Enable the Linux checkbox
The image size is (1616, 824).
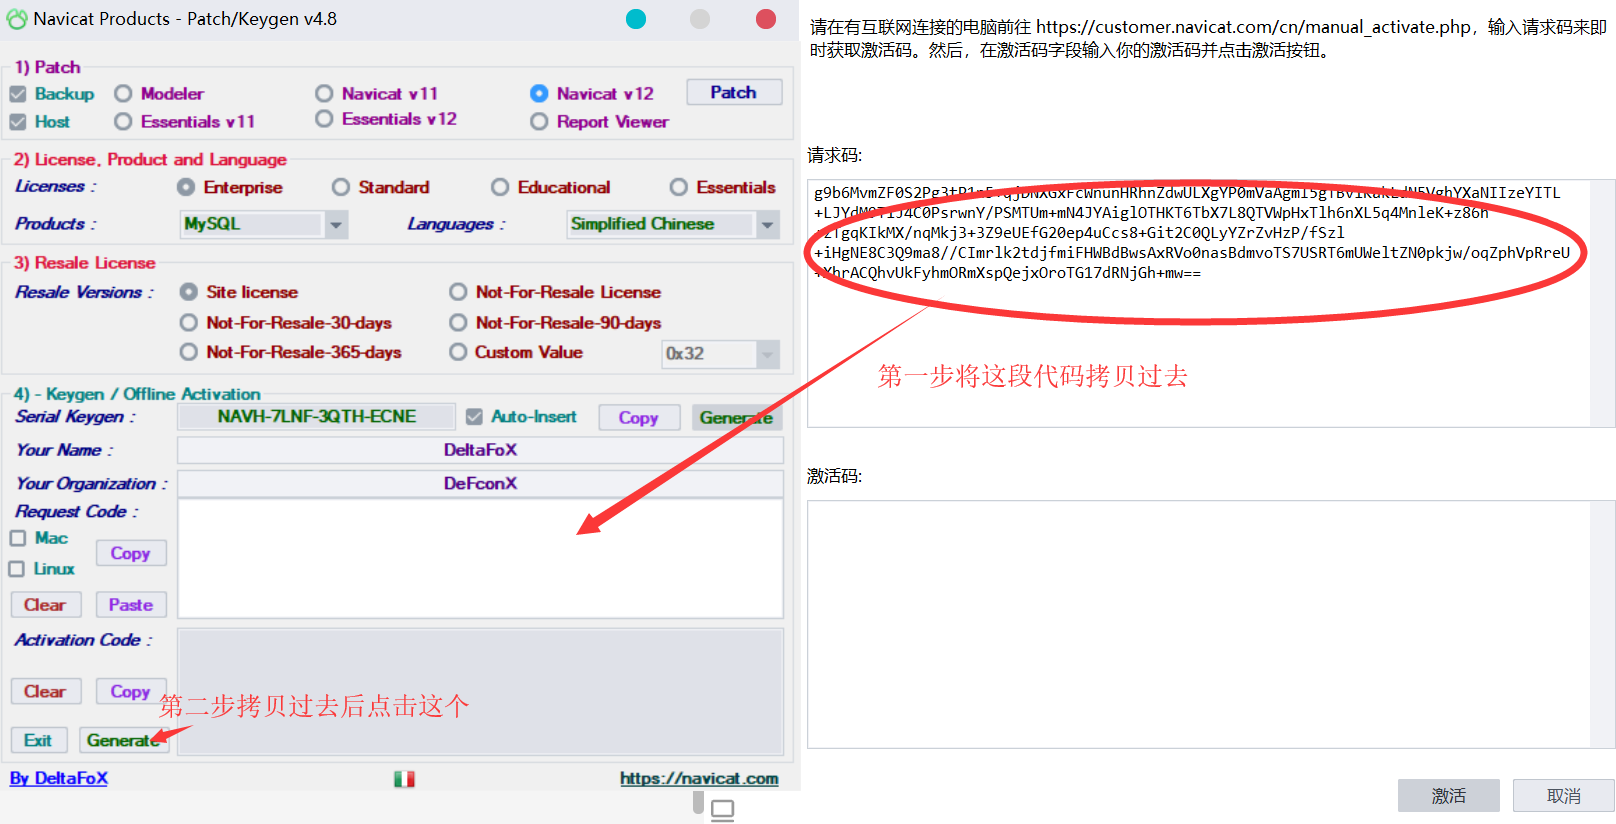click(16, 569)
